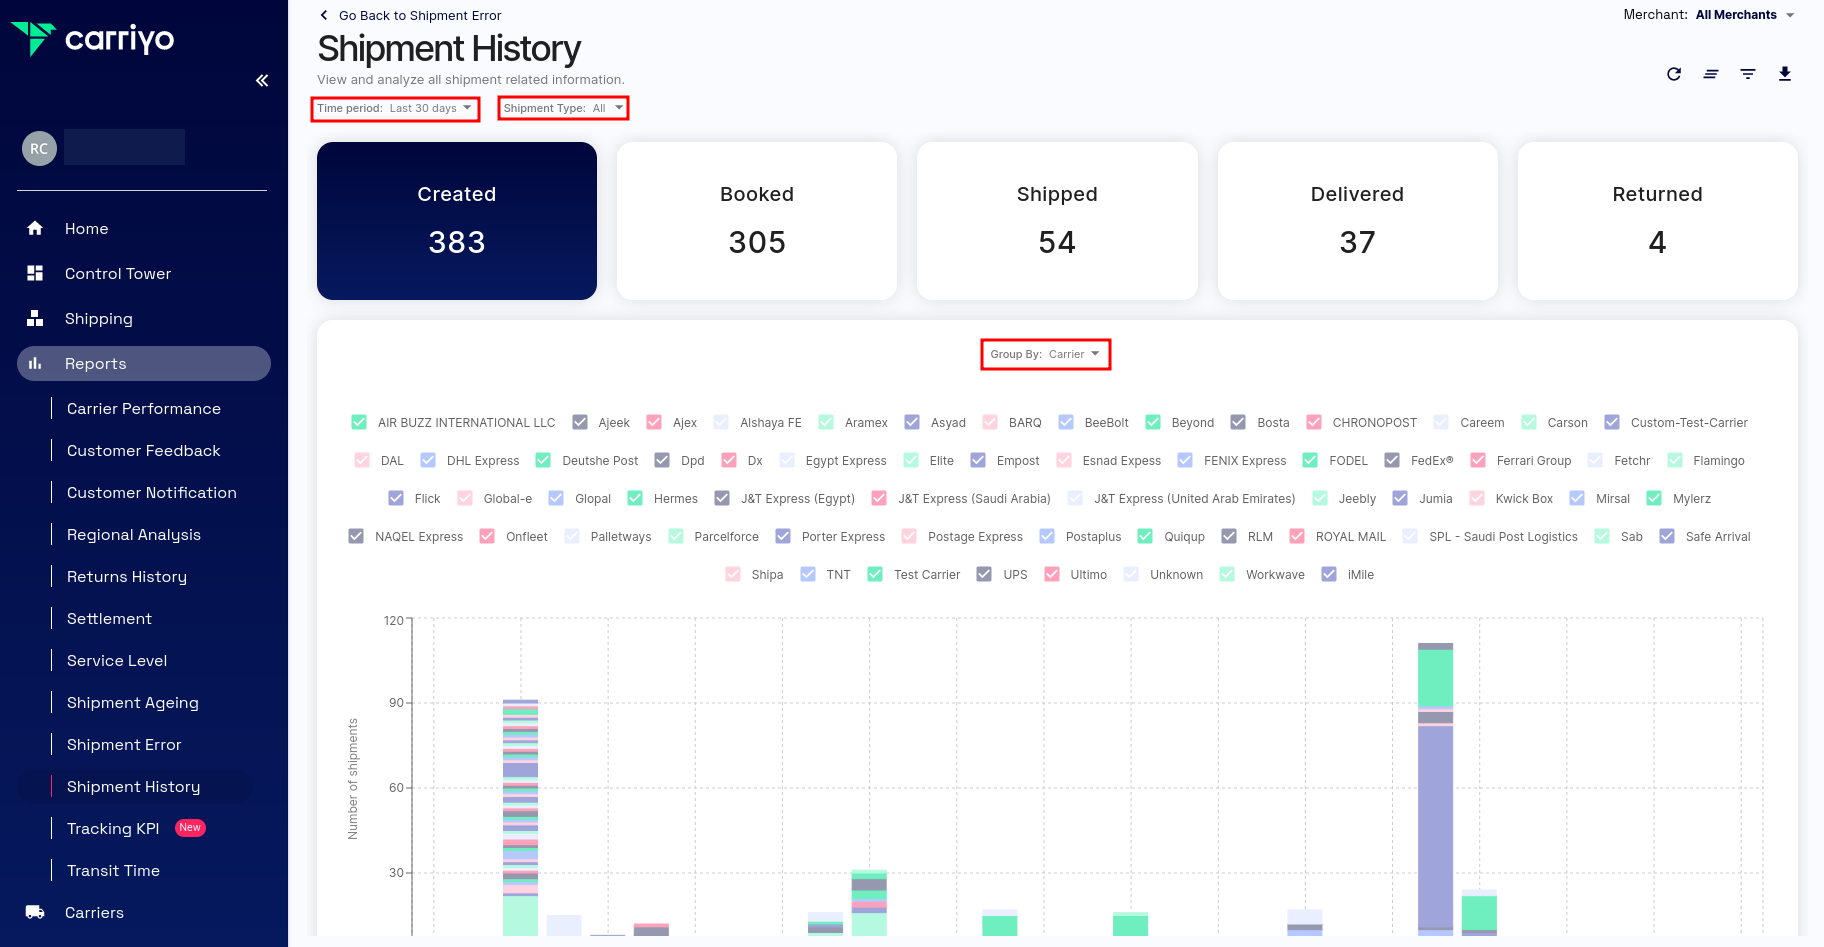This screenshot has width=1824, height=947.
Task: Click the download/export report icon
Action: pyautogui.click(x=1785, y=74)
